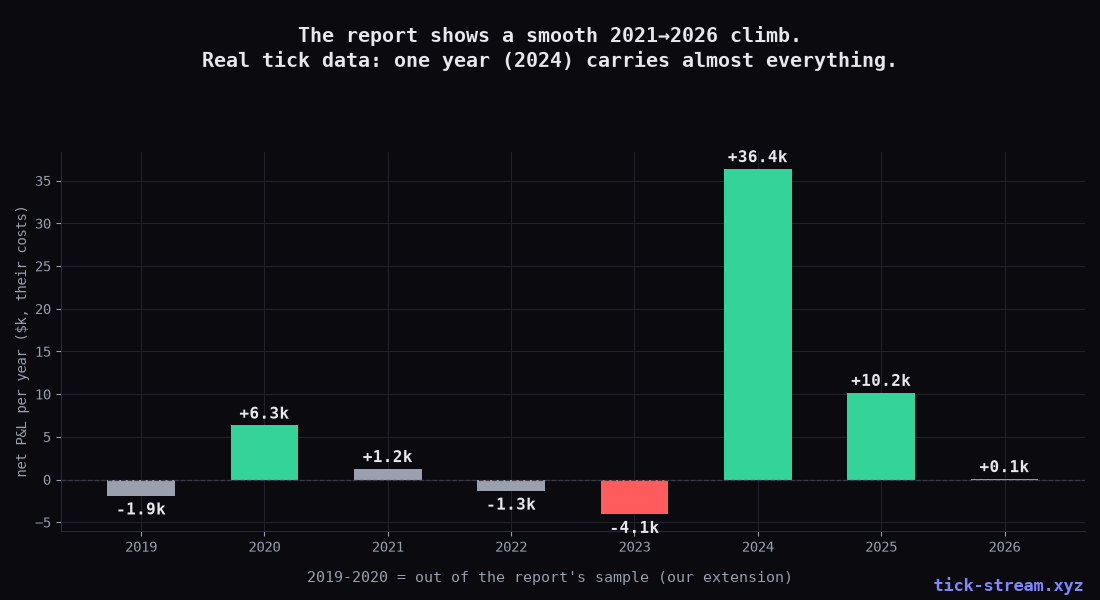Screen dimensions: 1100x600
Task: Select the 2022 gray bar
Action: point(511,486)
